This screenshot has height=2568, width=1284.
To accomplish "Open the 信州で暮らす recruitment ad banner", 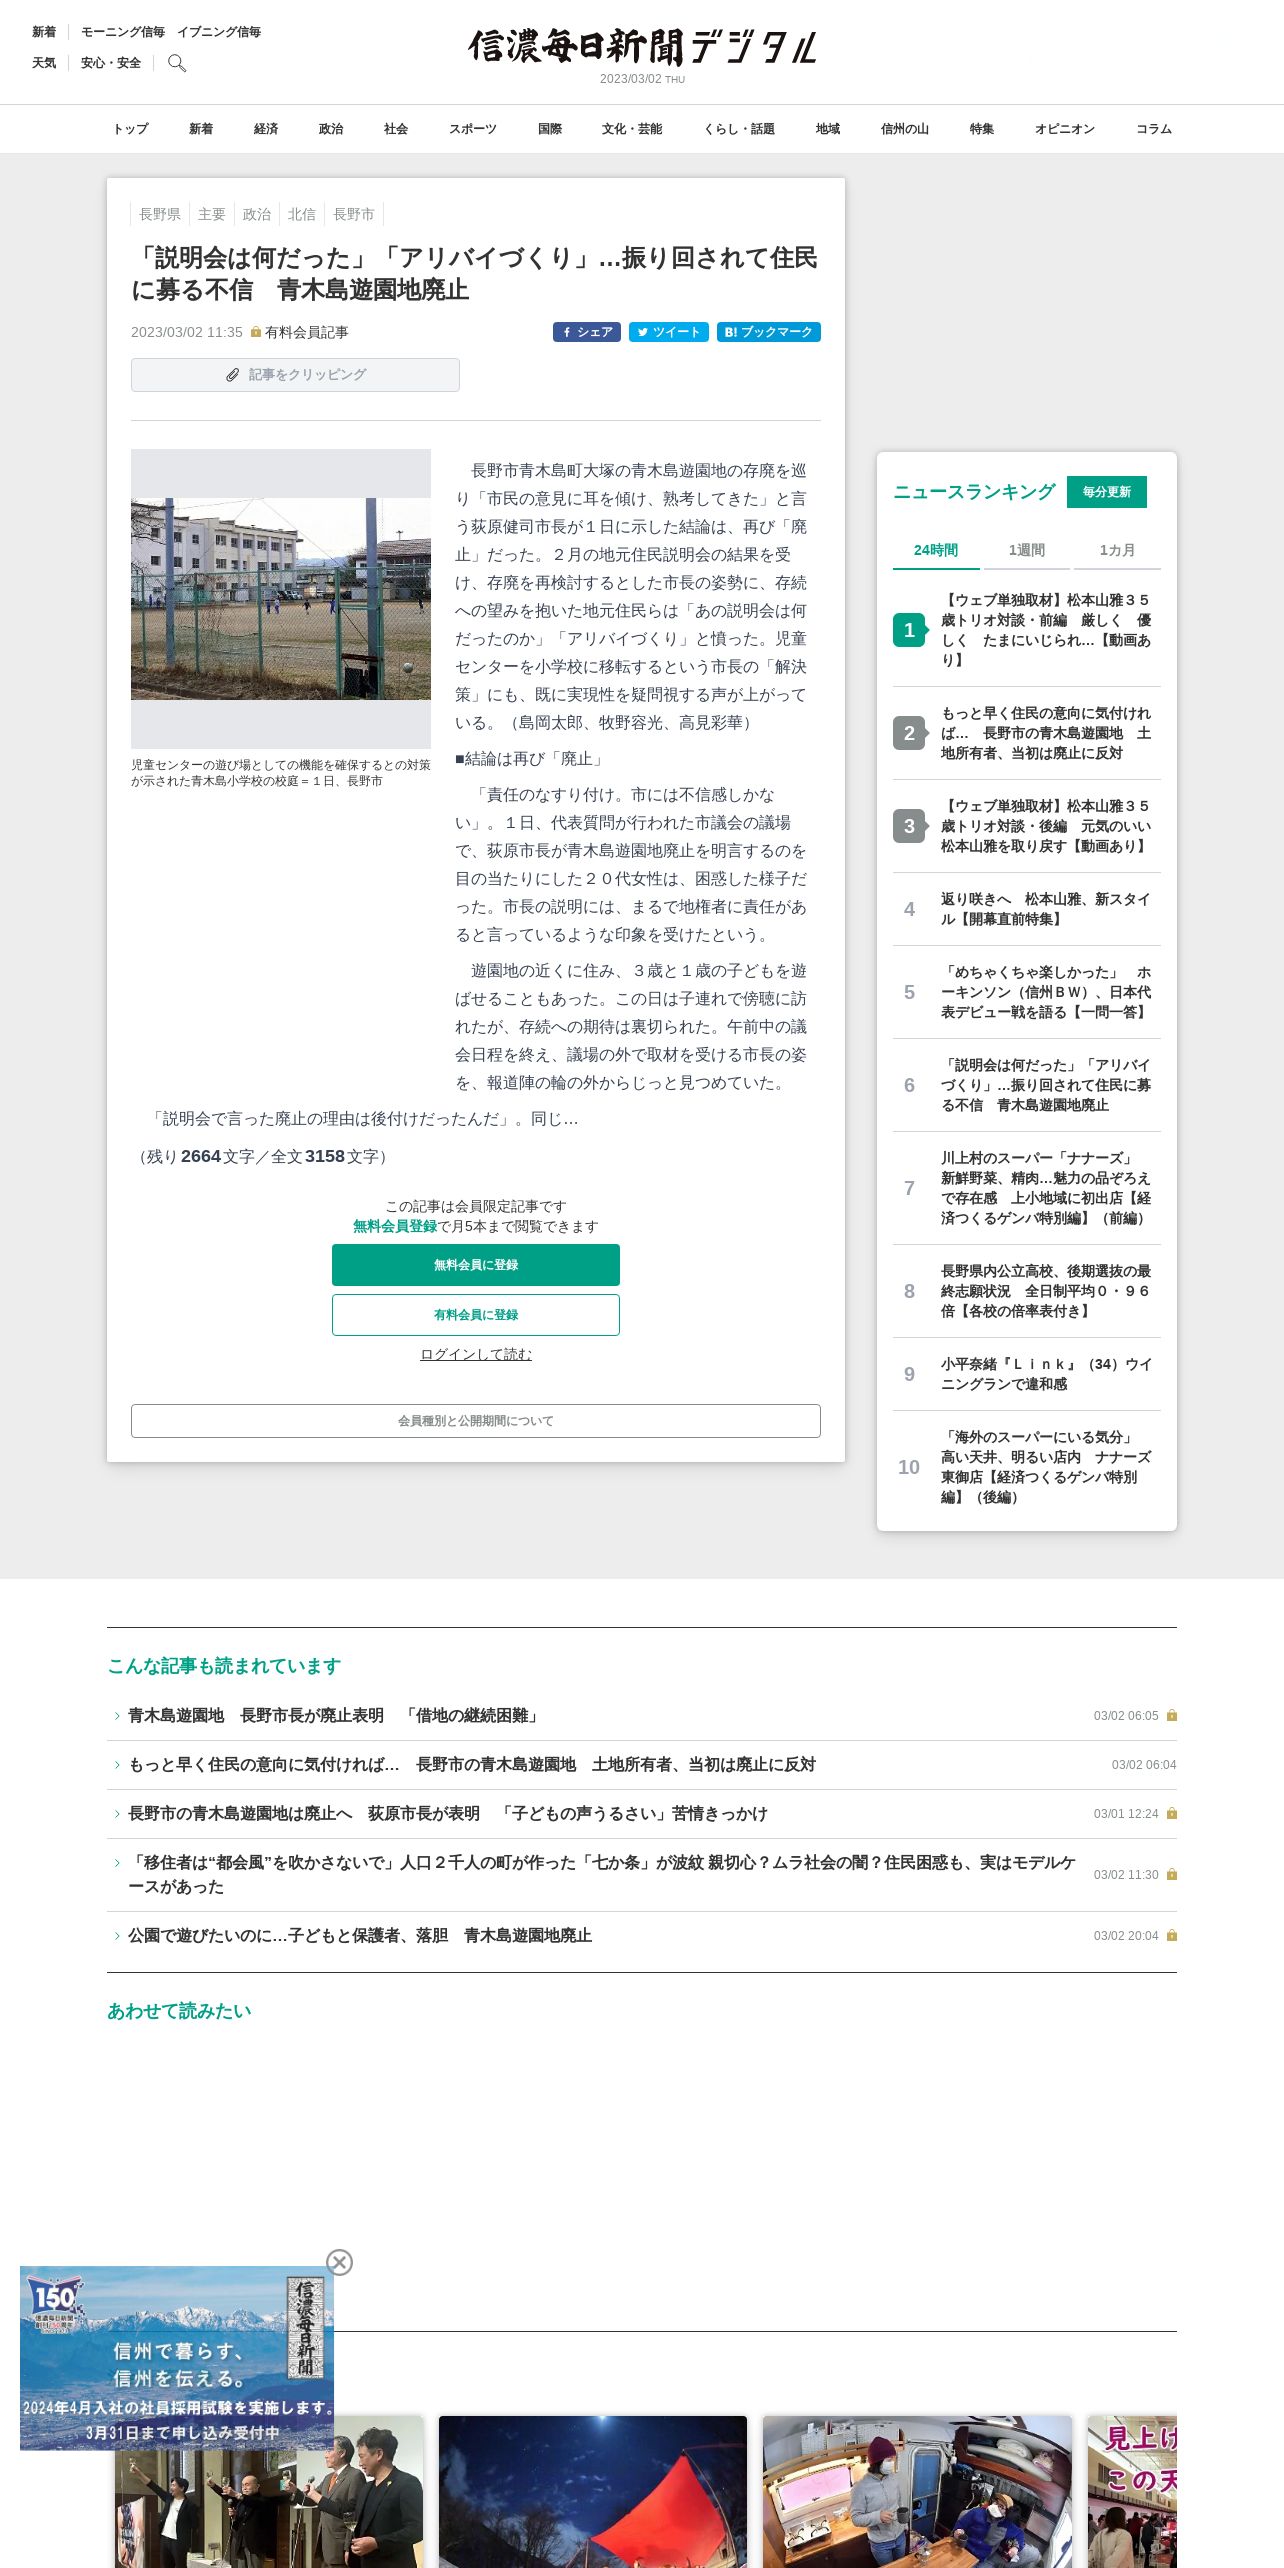I will click(177, 2358).
